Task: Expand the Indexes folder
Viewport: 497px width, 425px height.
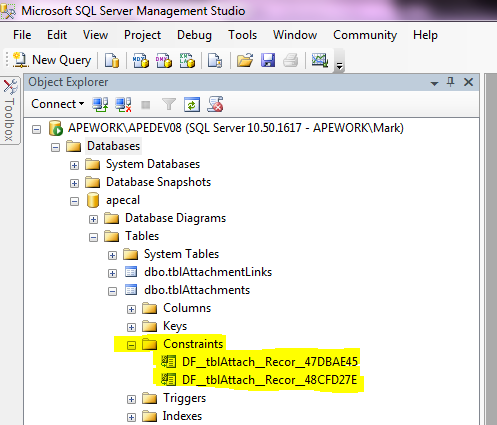Action: (131, 417)
